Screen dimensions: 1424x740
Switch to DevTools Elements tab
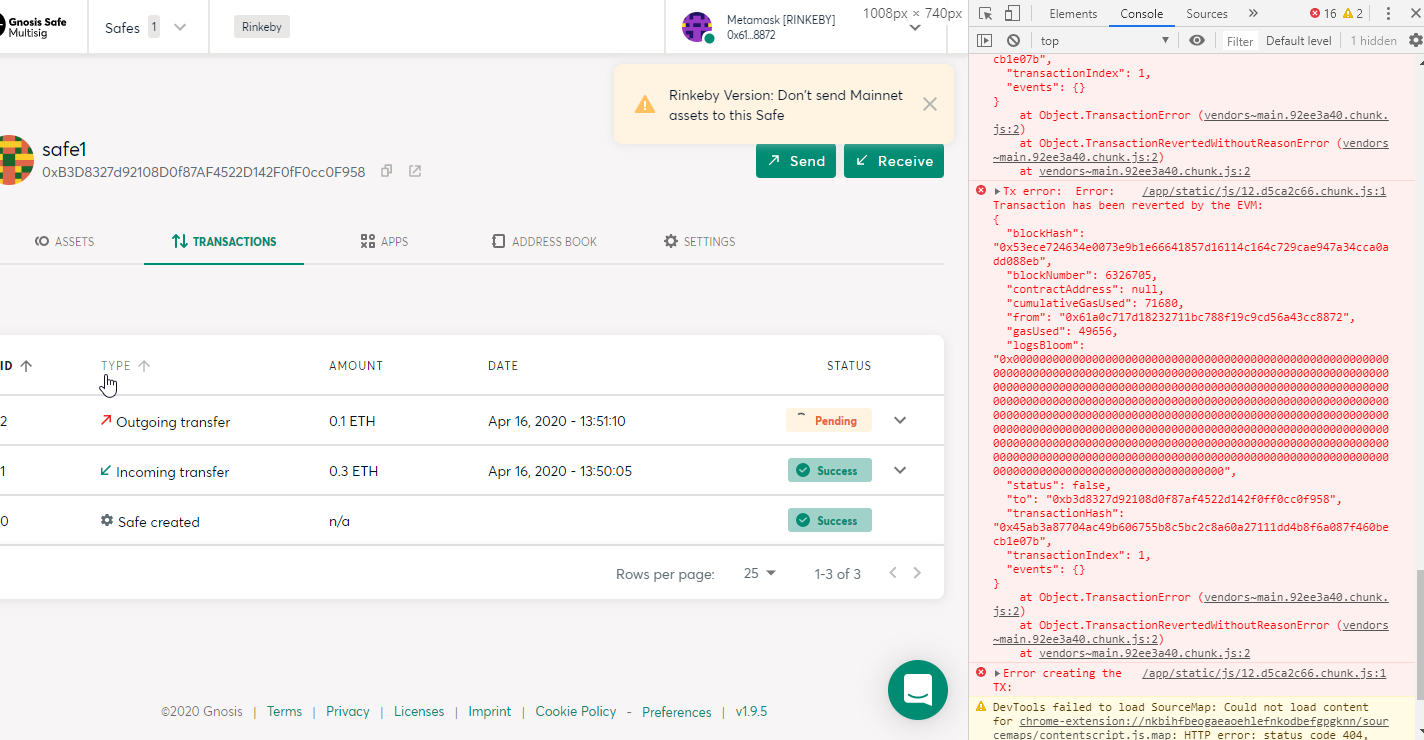(x=1073, y=14)
